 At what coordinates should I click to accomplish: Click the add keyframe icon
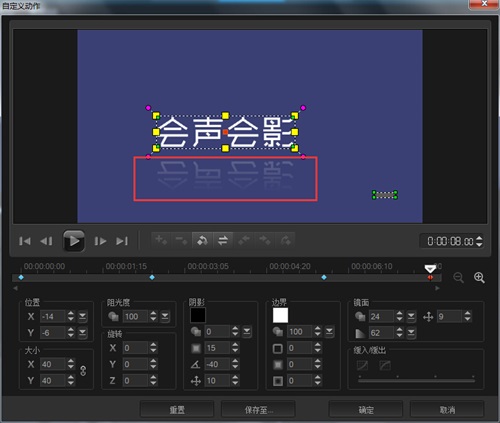[x=161, y=240]
